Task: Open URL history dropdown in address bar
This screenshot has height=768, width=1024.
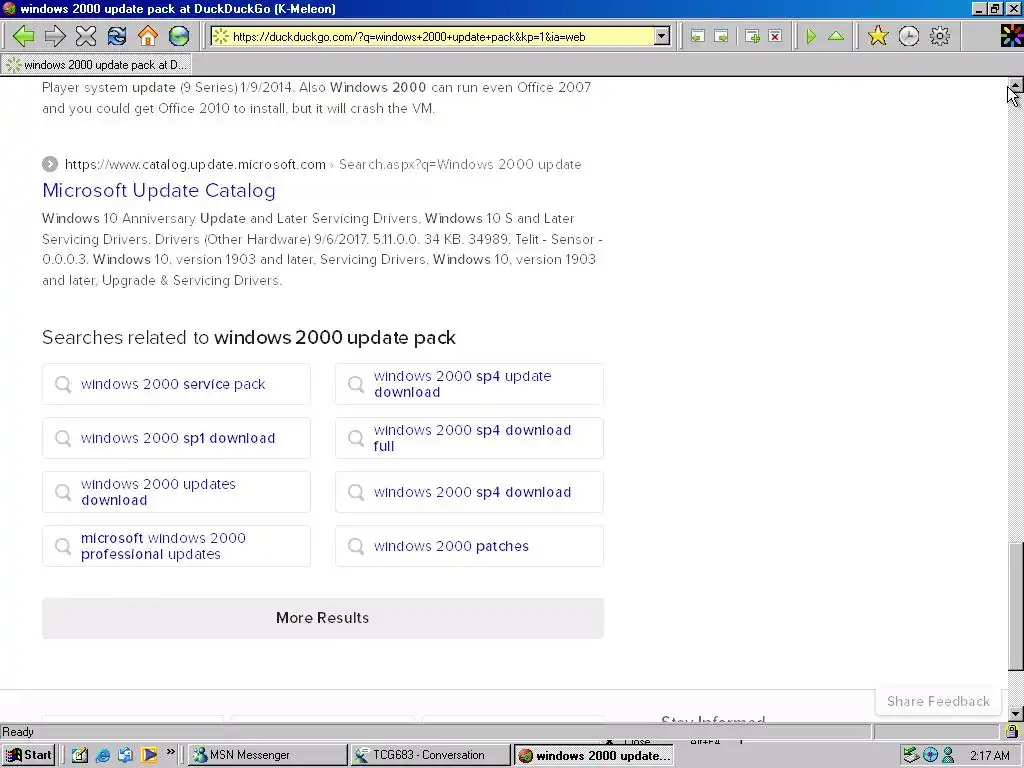Action: click(662, 37)
